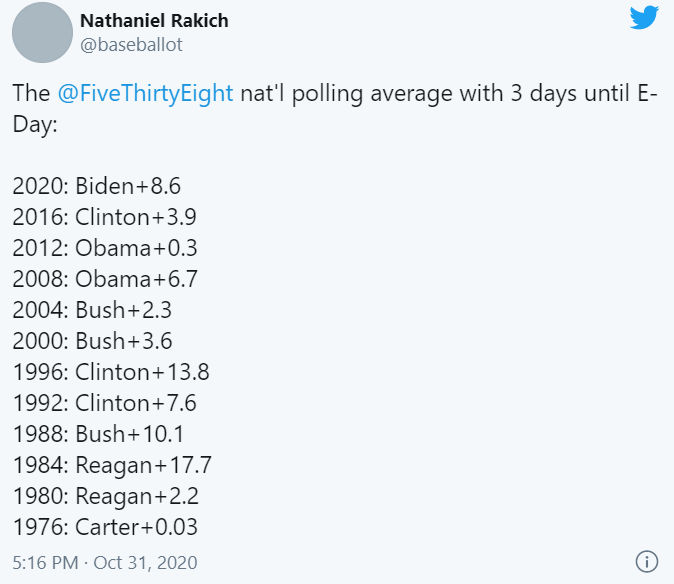Click the 1984: Reagan+17.7 line
The image size is (674, 584).
click(112, 465)
